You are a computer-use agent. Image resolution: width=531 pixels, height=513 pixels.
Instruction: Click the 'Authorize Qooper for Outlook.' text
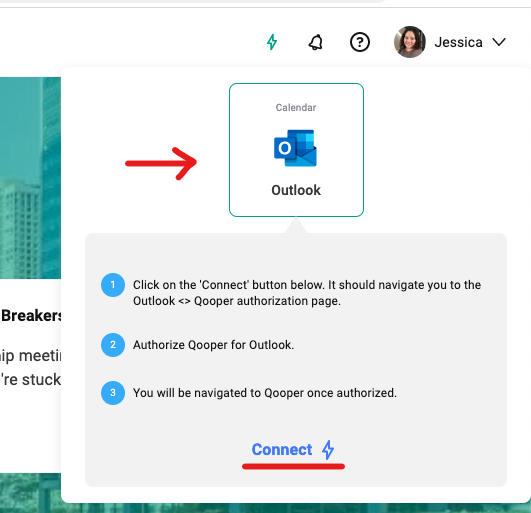click(x=213, y=345)
